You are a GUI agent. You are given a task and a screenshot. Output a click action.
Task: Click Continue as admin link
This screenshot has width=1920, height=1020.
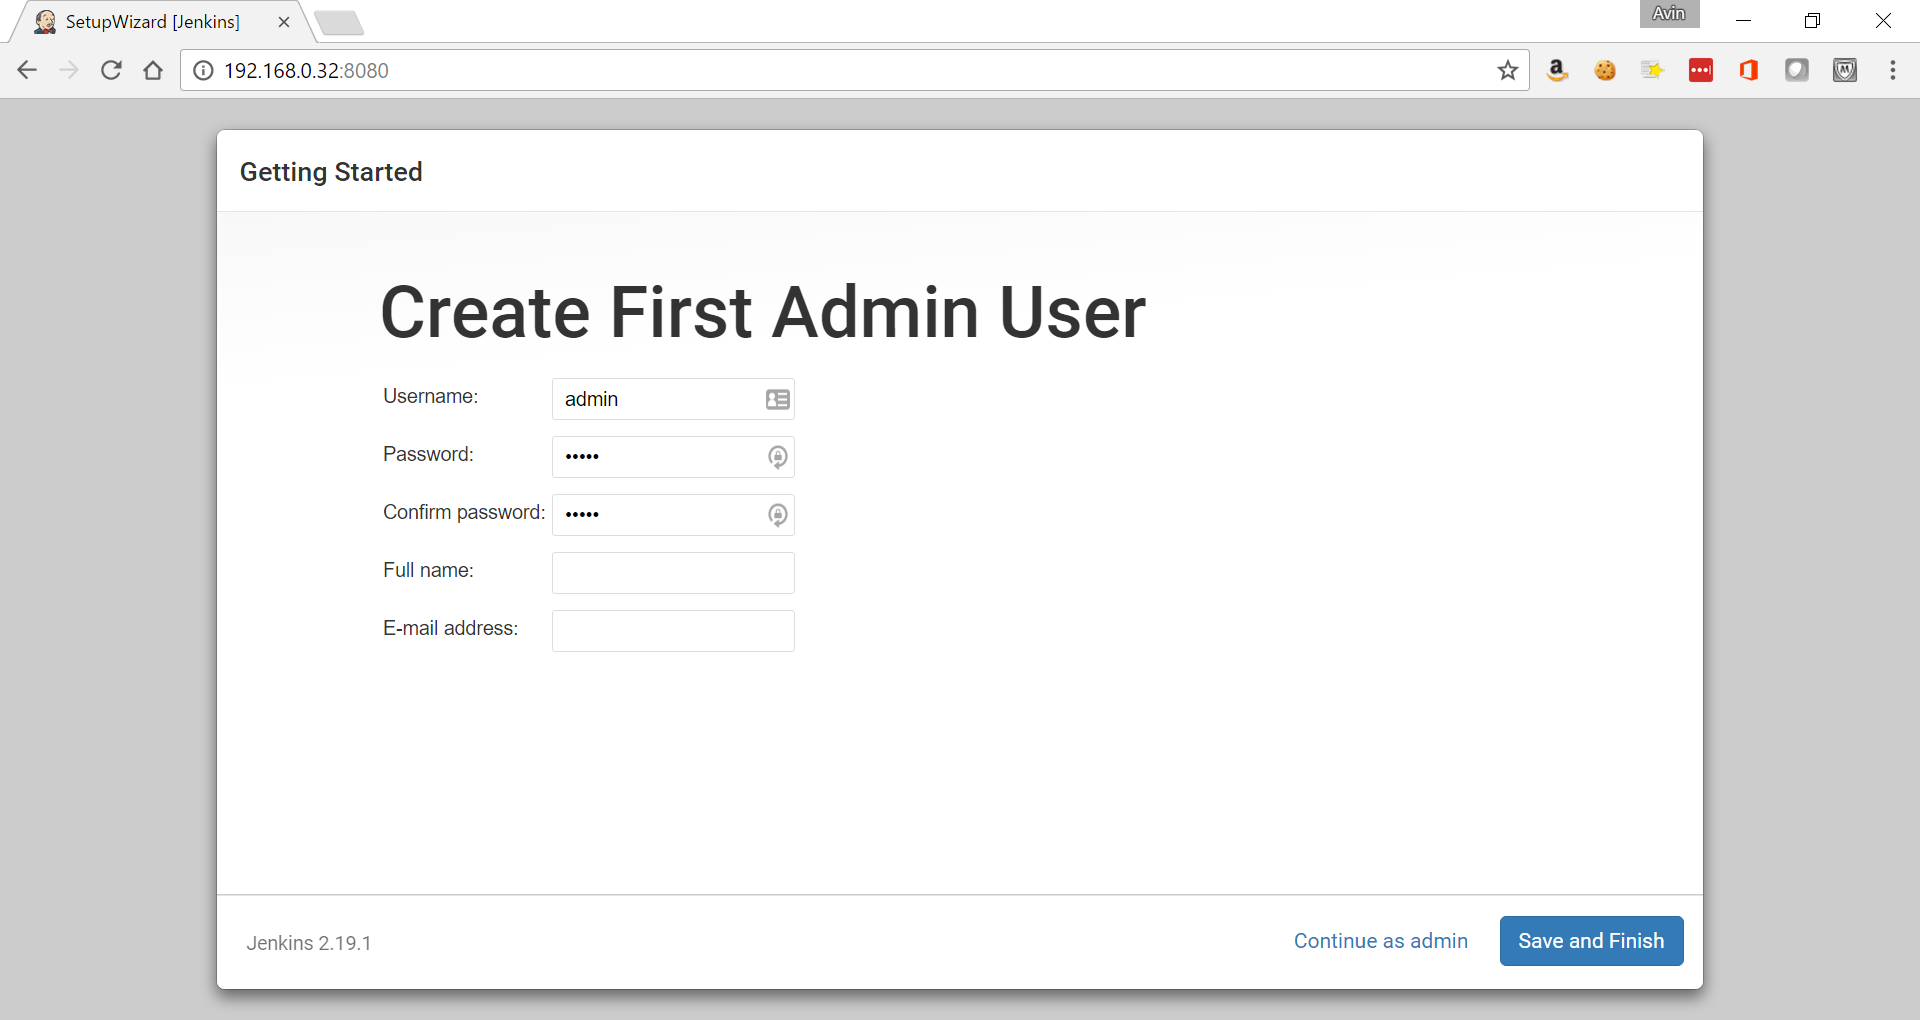[x=1380, y=941]
